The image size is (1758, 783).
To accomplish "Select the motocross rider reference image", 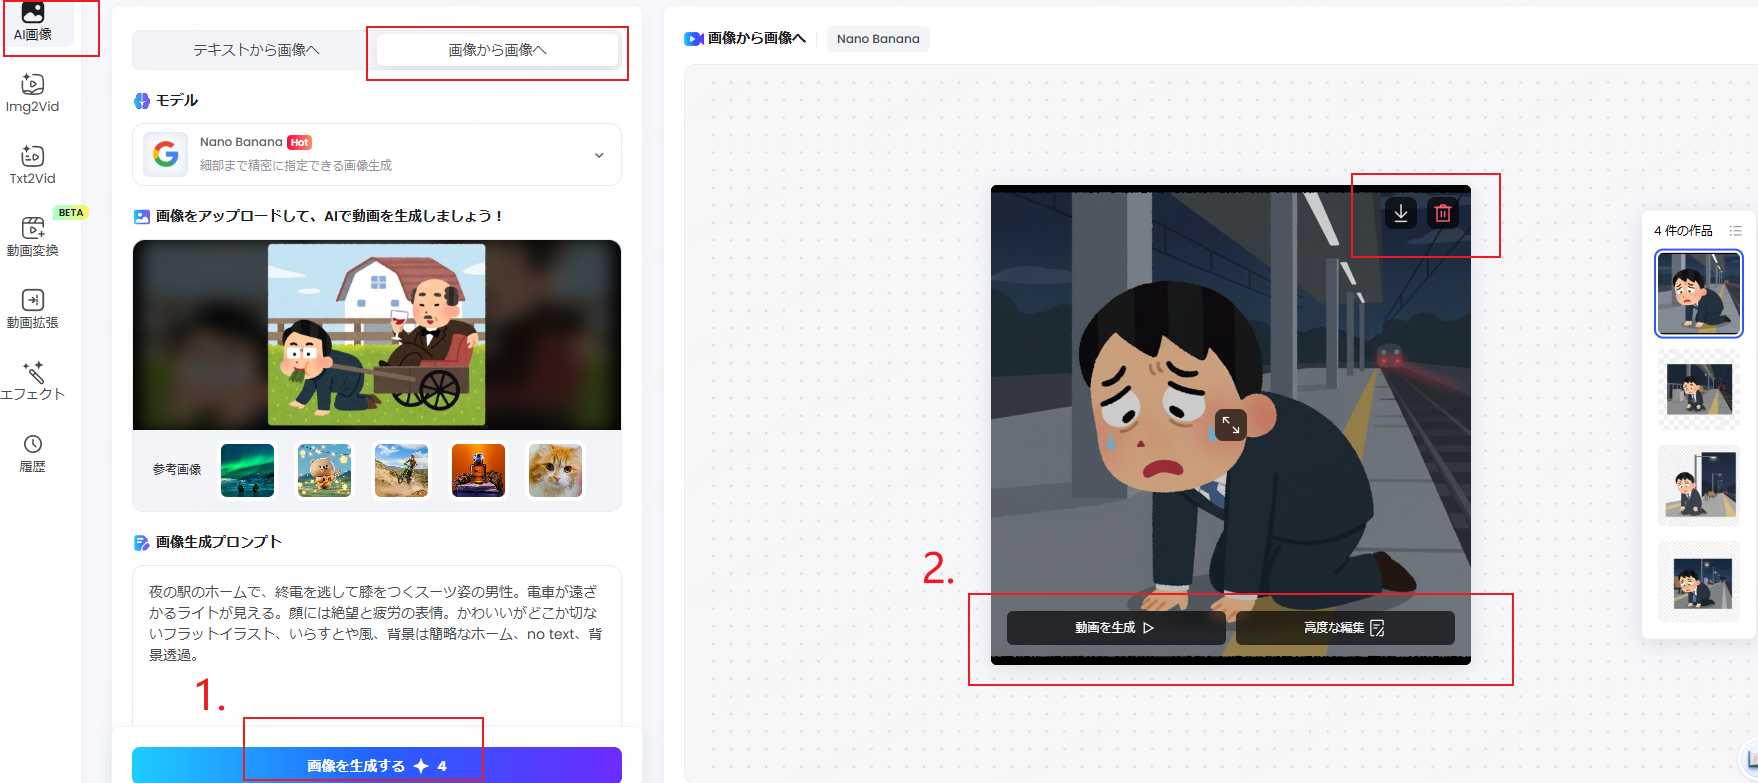I will [401, 470].
